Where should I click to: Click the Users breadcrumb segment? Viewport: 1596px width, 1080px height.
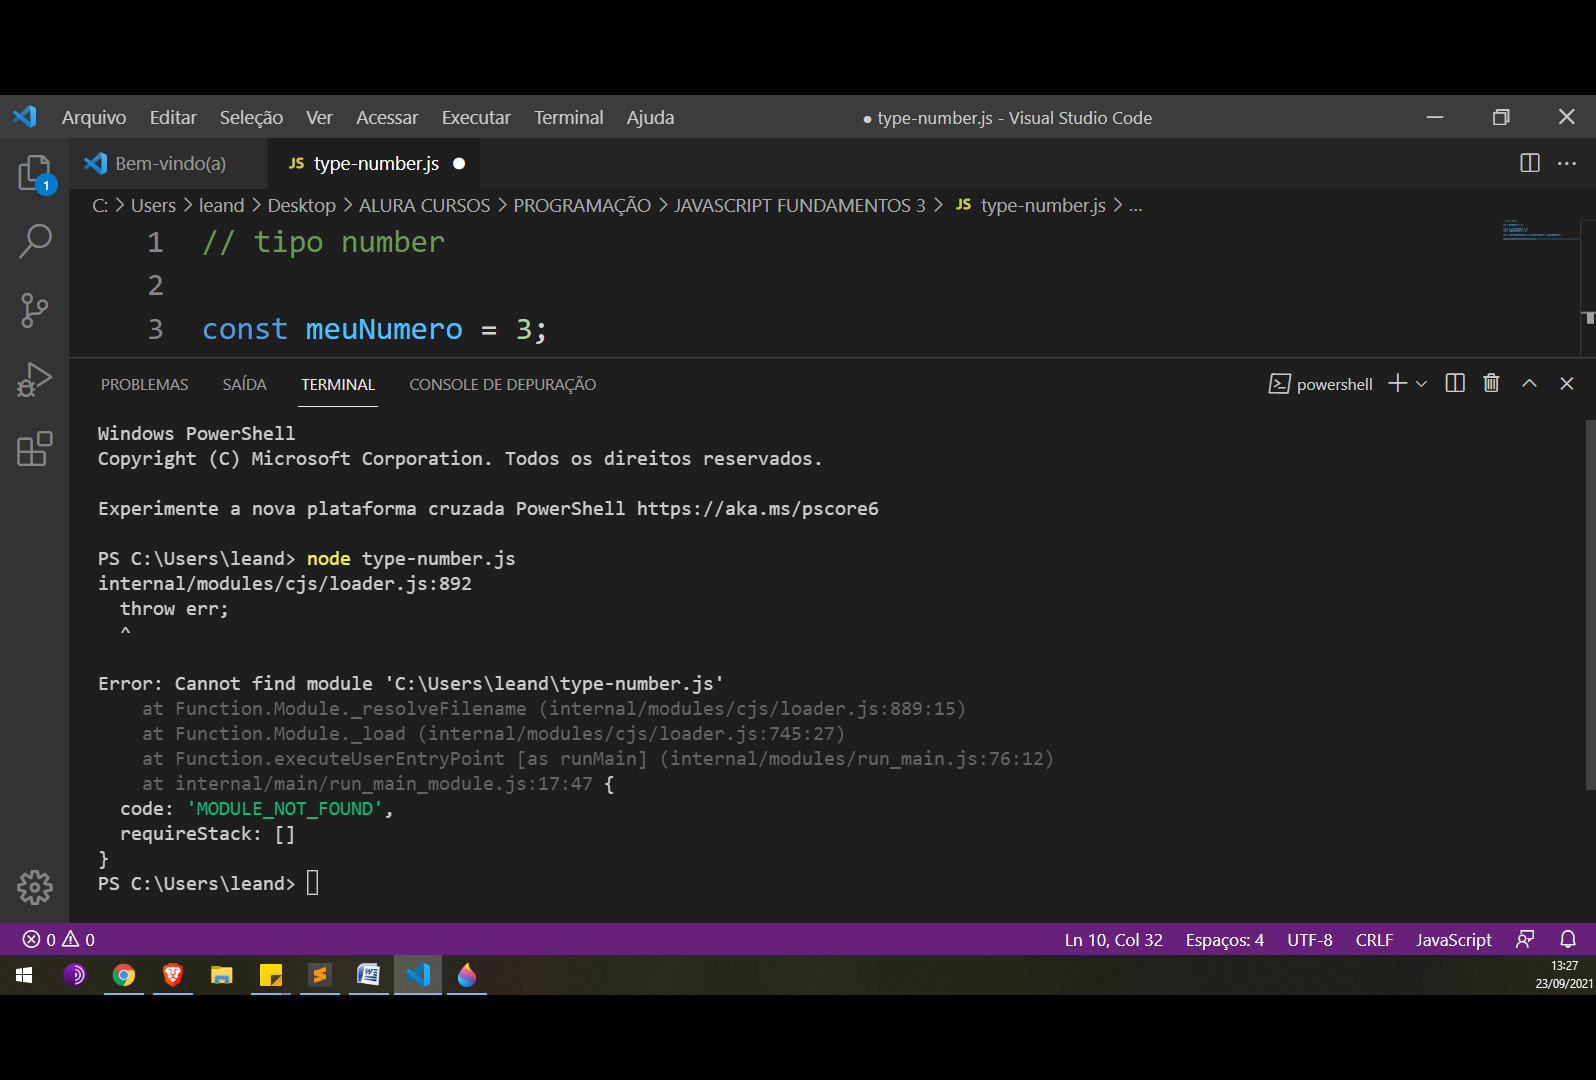coord(153,205)
